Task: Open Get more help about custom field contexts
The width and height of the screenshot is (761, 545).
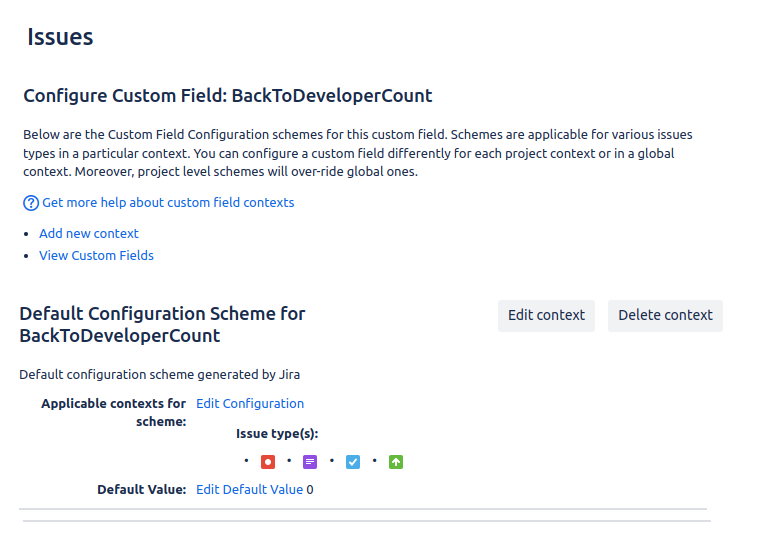Action: [x=168, y=202]
